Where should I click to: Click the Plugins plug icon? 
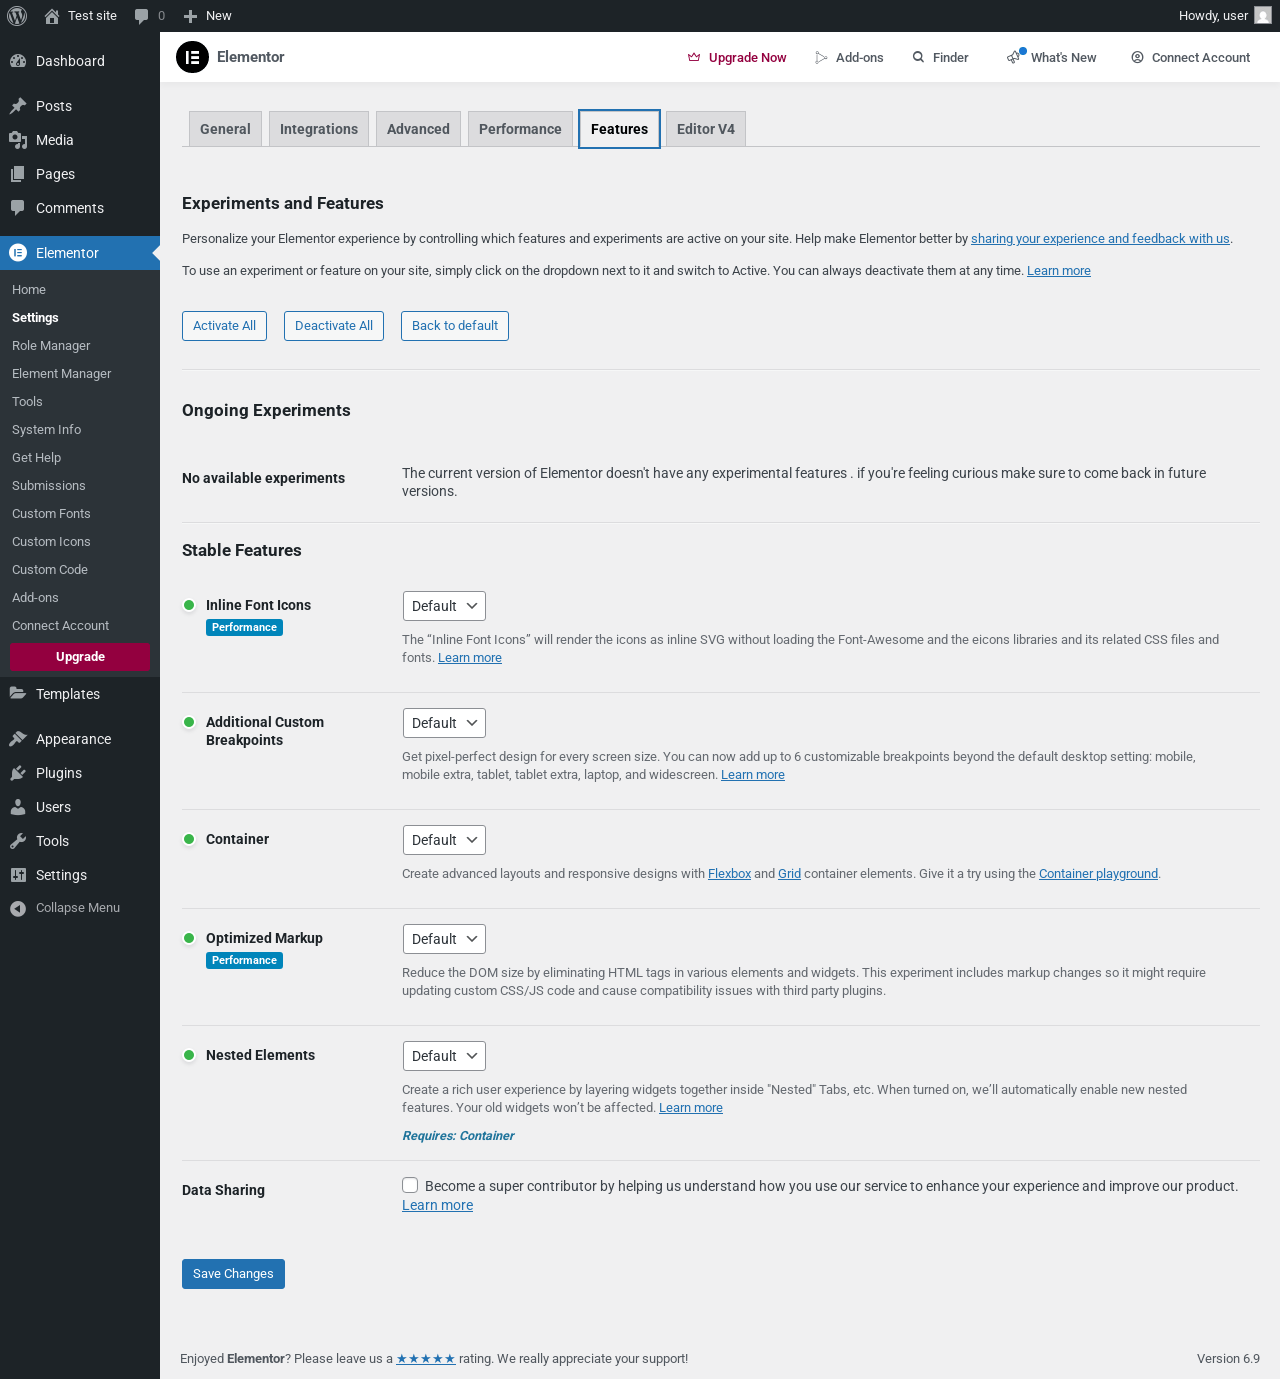(x=18, y=773)
